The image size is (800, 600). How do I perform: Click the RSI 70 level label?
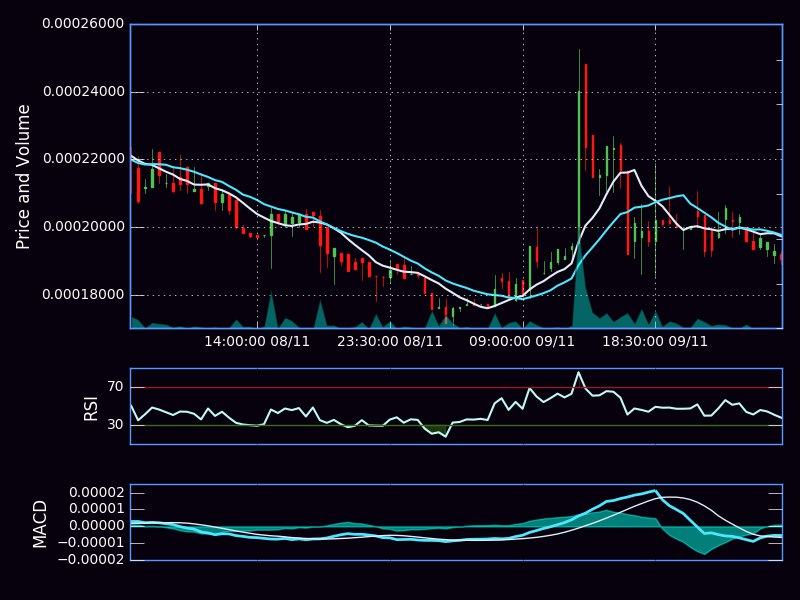coord(116,387)
